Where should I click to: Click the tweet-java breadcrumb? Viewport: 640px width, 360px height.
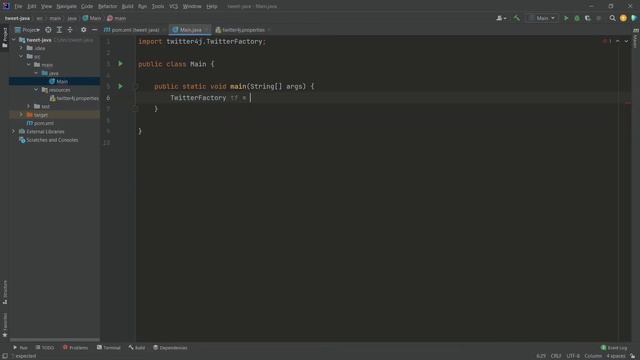(17, 18)
